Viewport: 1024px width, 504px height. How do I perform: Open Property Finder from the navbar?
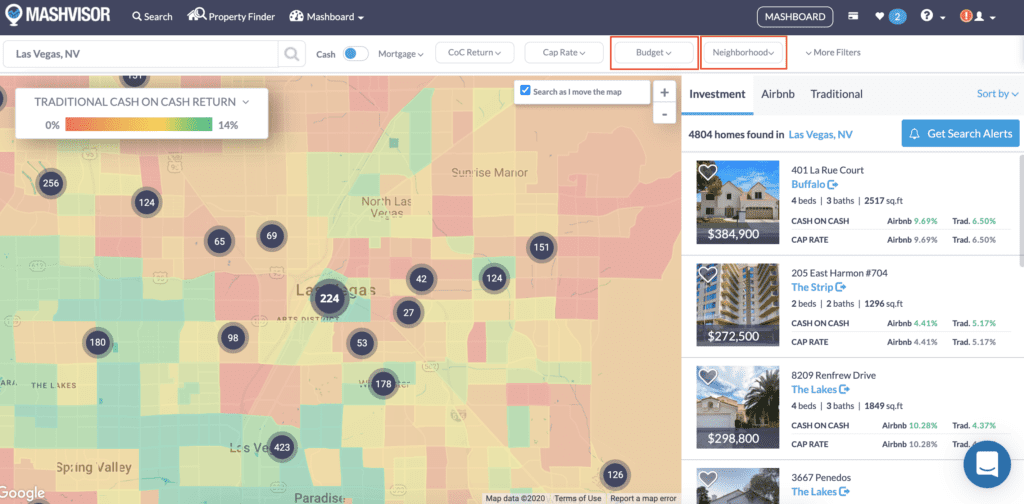pyautogui.click(x=231, y=16)
